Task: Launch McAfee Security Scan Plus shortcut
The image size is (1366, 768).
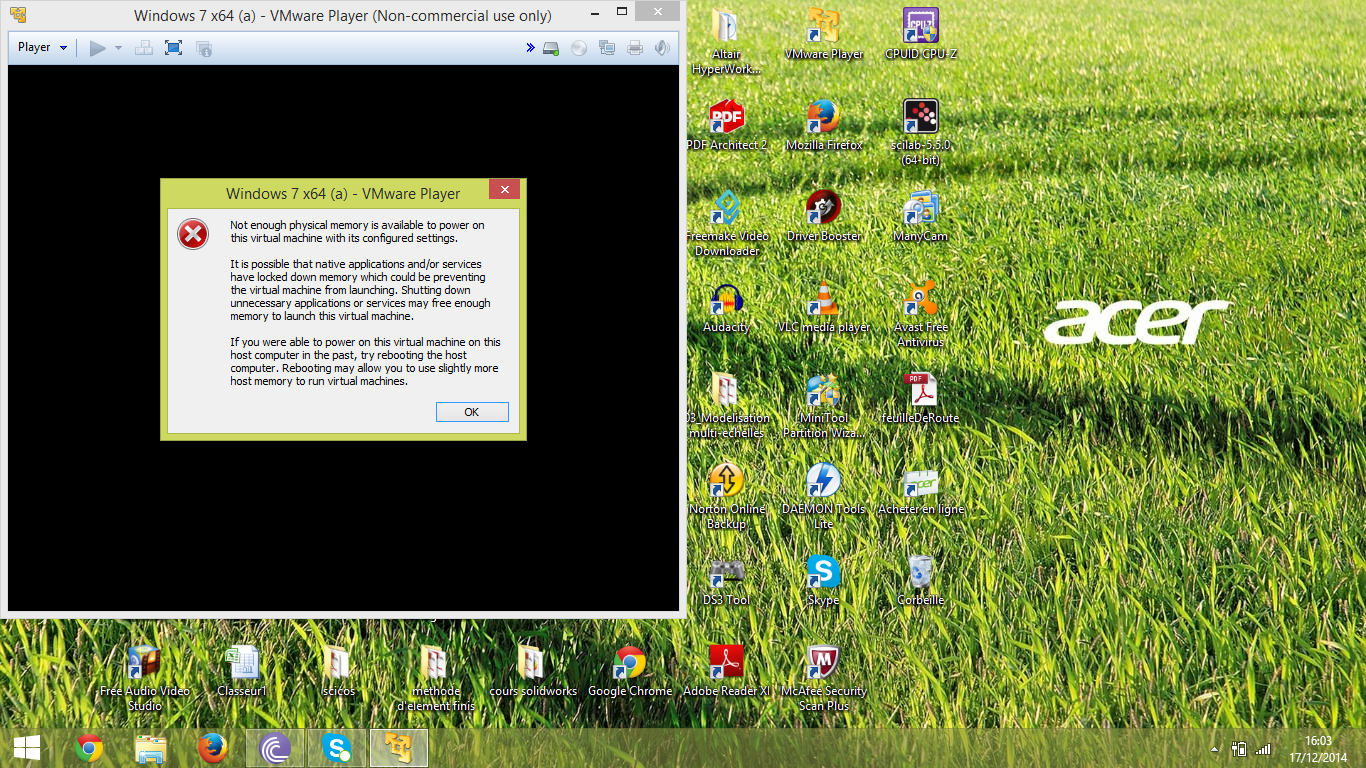Action: [824, 678]
